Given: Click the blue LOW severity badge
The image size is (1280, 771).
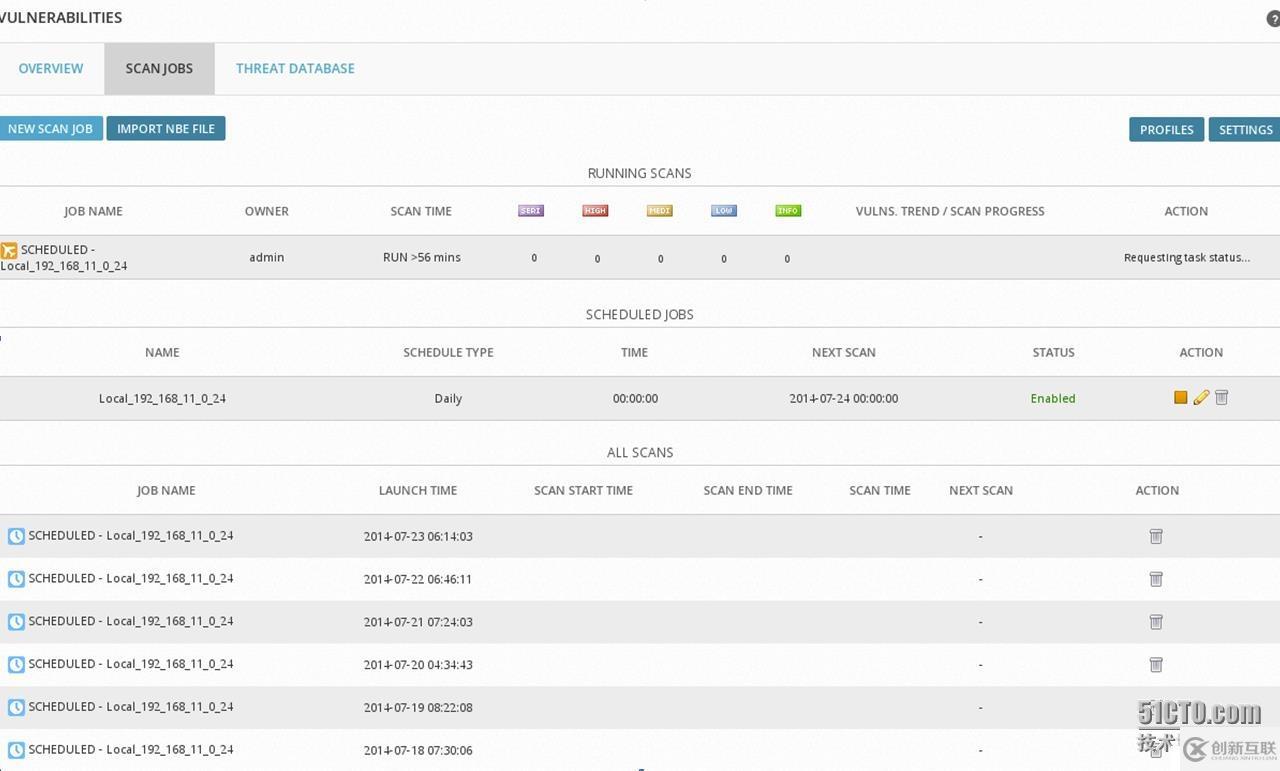Looking at the screenshot, I should (724, 211).
